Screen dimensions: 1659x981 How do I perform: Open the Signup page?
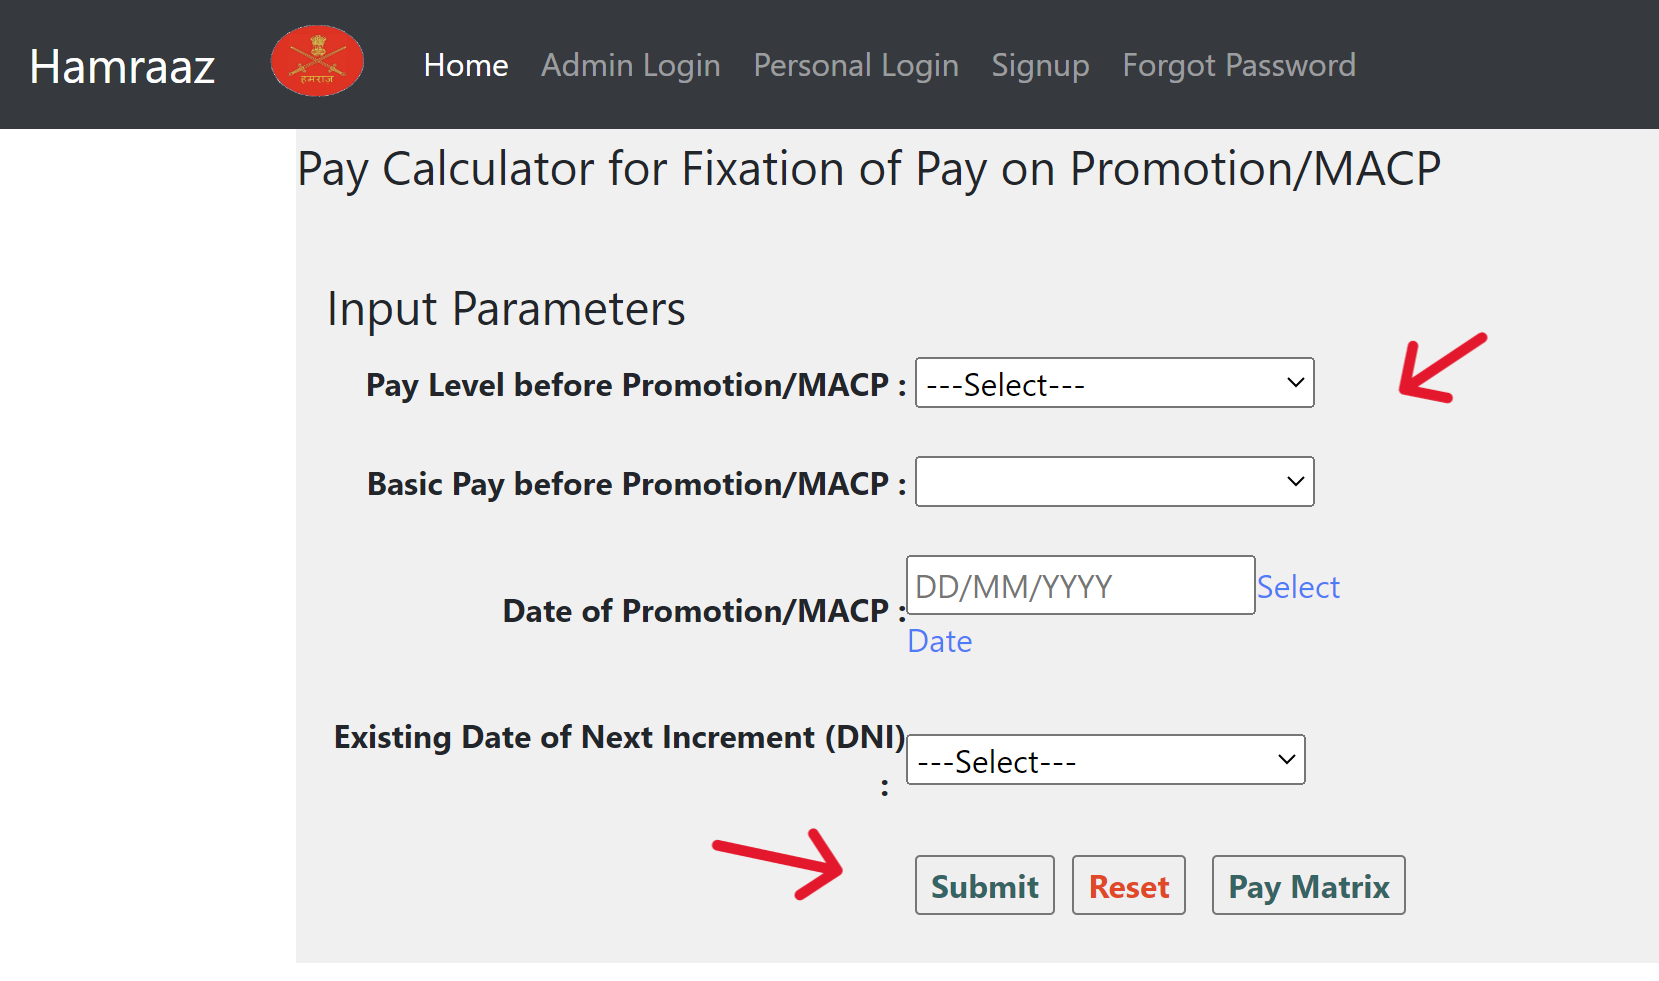click(x=1040, y=65)
